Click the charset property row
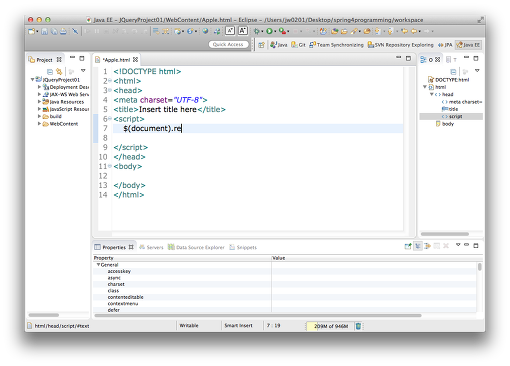The image size is (510, 366). pyautogui.click(x=285, y=284)
